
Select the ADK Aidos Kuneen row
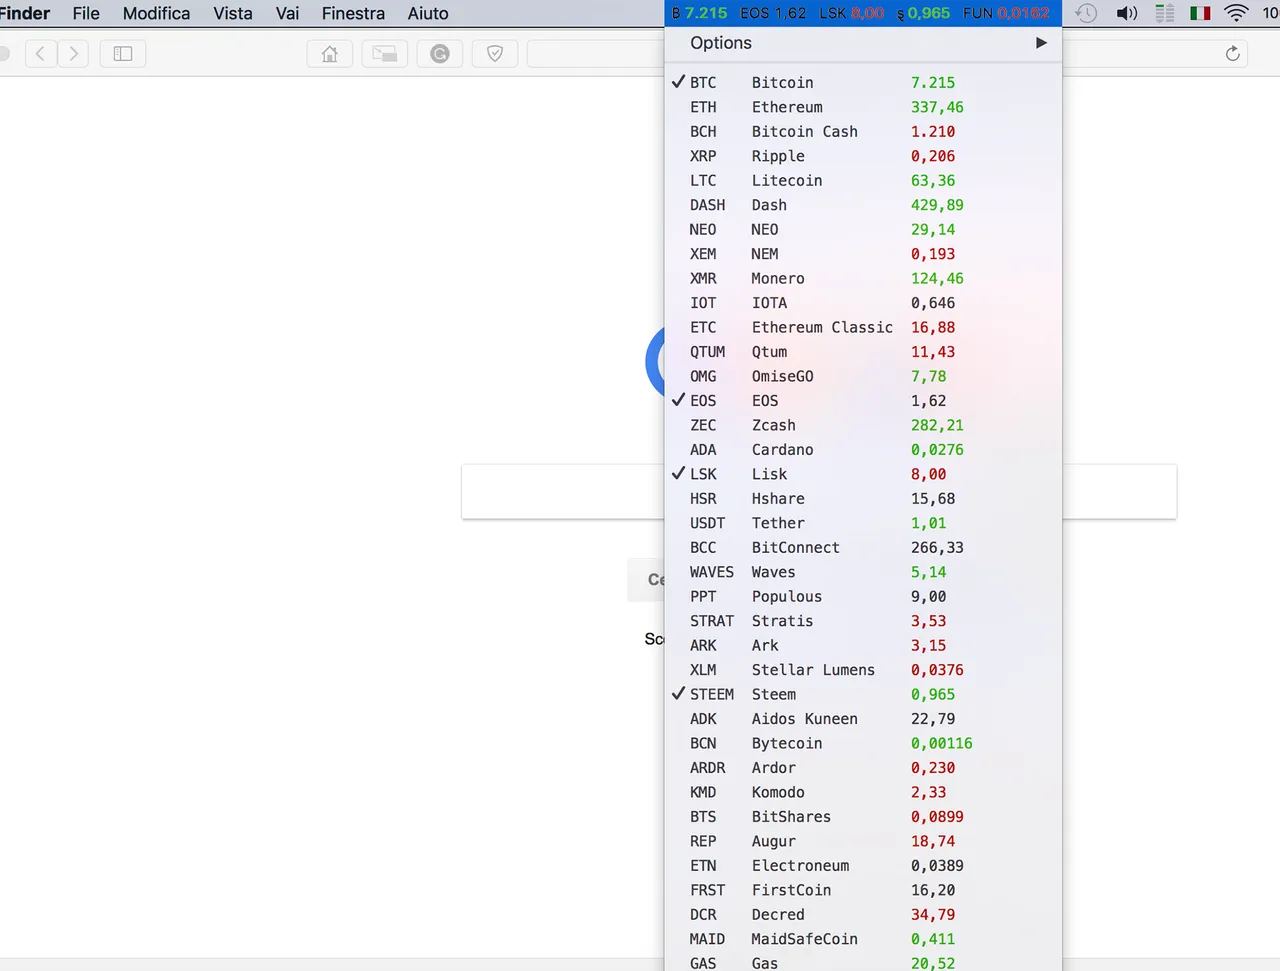coord(863,719)
